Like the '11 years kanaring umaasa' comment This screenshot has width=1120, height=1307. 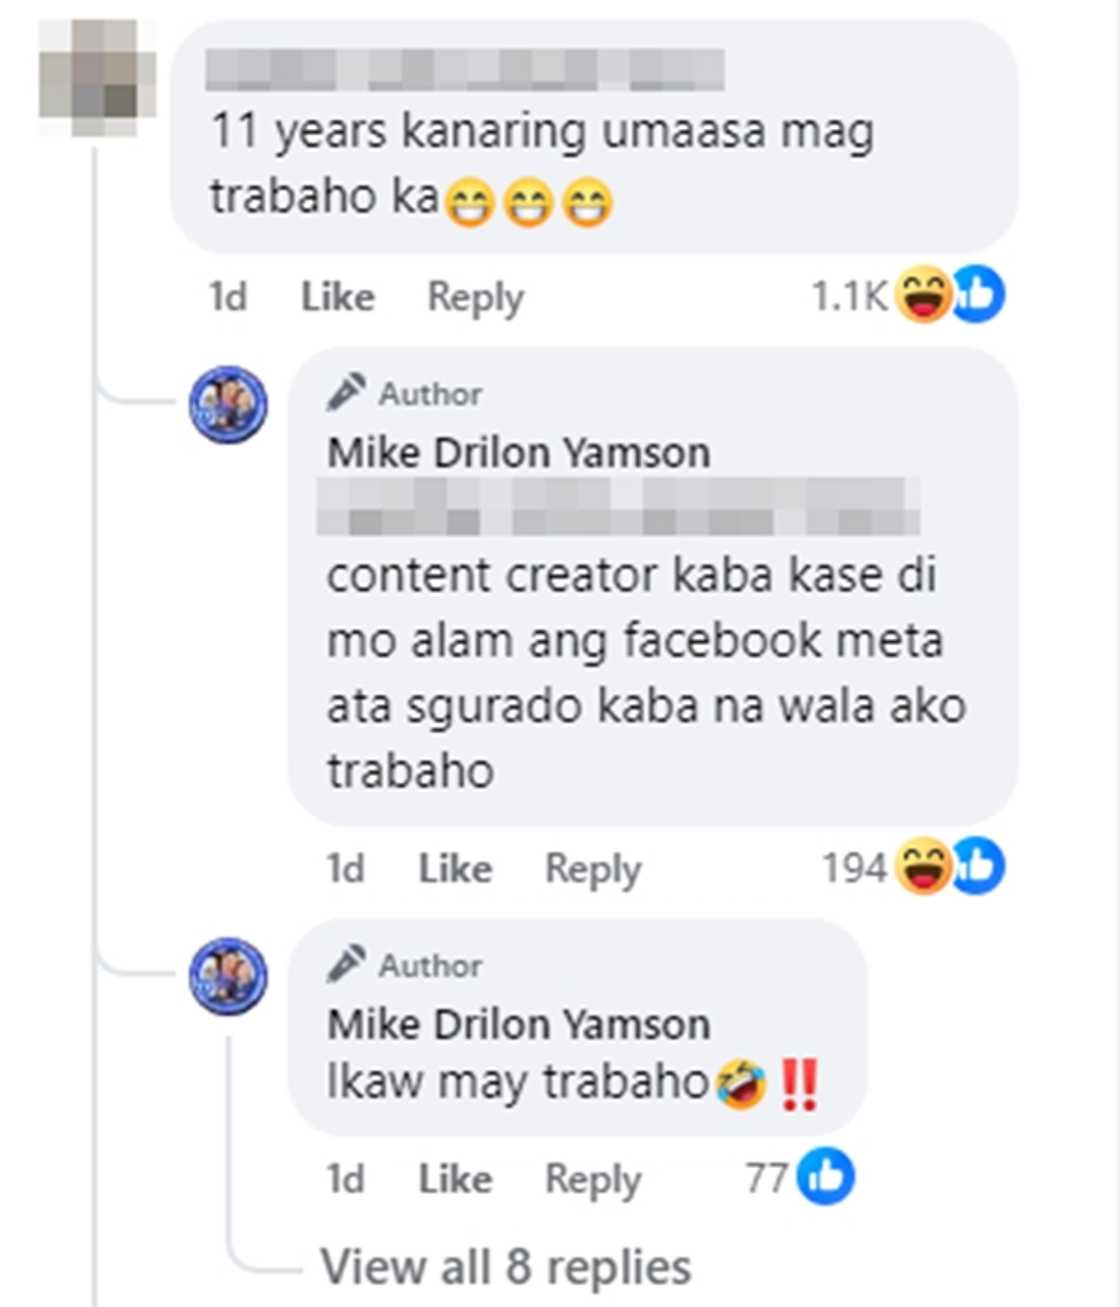tap(338, 297)
